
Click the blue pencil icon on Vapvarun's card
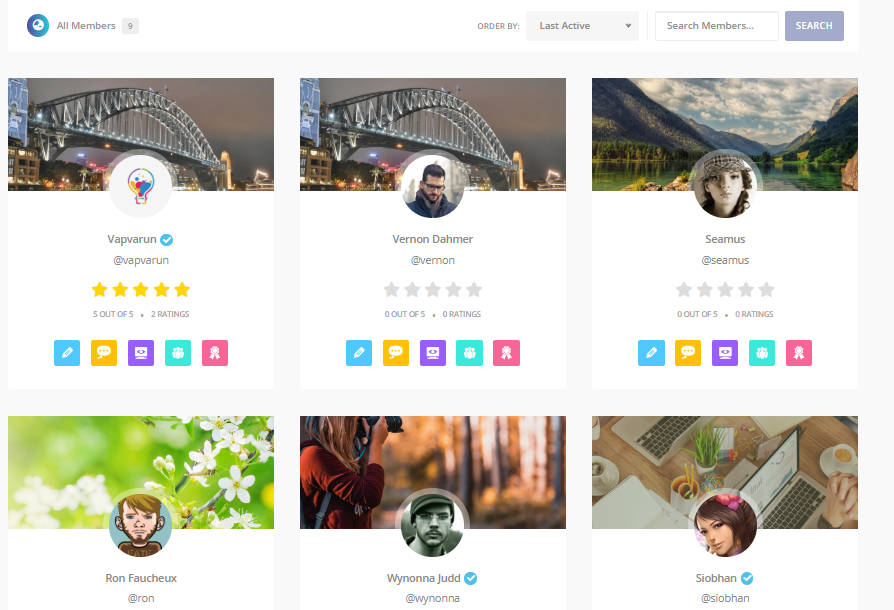[67, 353]
